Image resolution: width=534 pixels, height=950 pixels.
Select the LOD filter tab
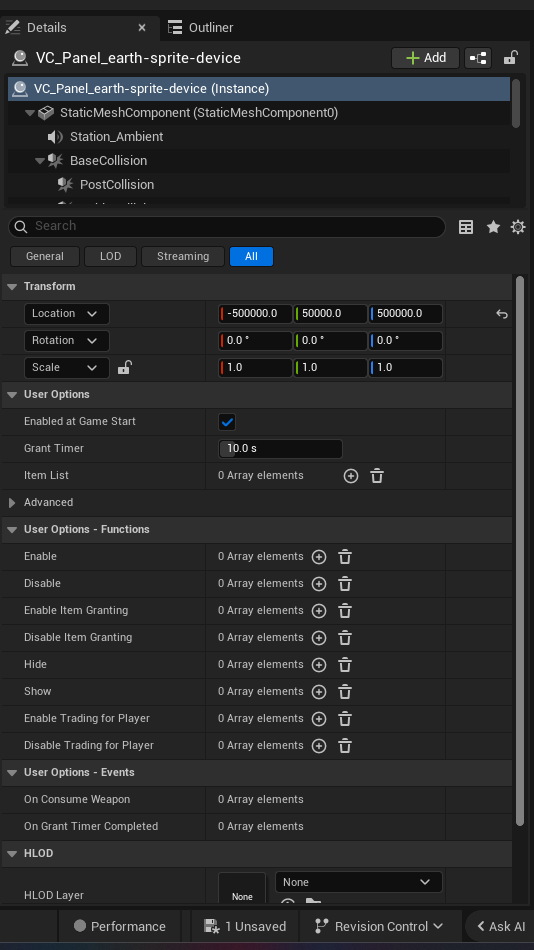point(110,256)
